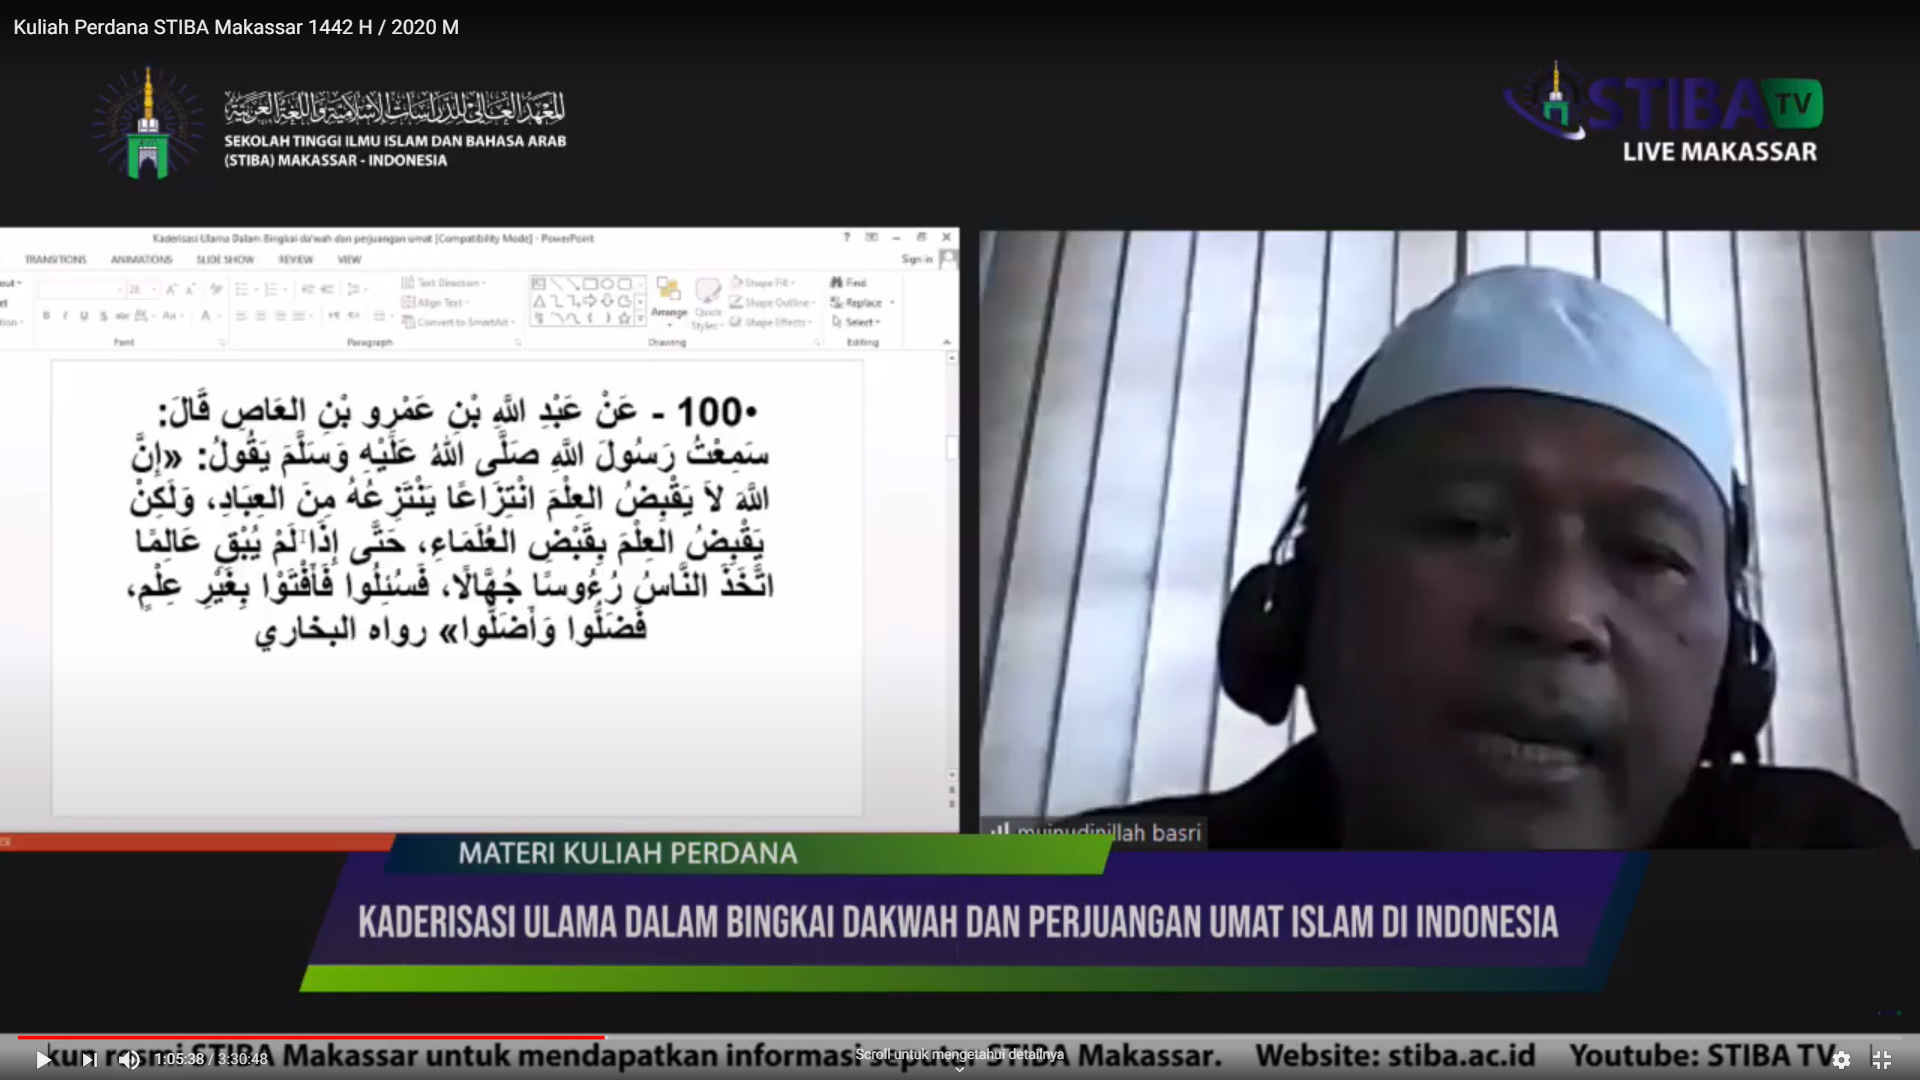Click Sign in link in PowerPoint
The image size is (1920, 1080).
[917, 260]
